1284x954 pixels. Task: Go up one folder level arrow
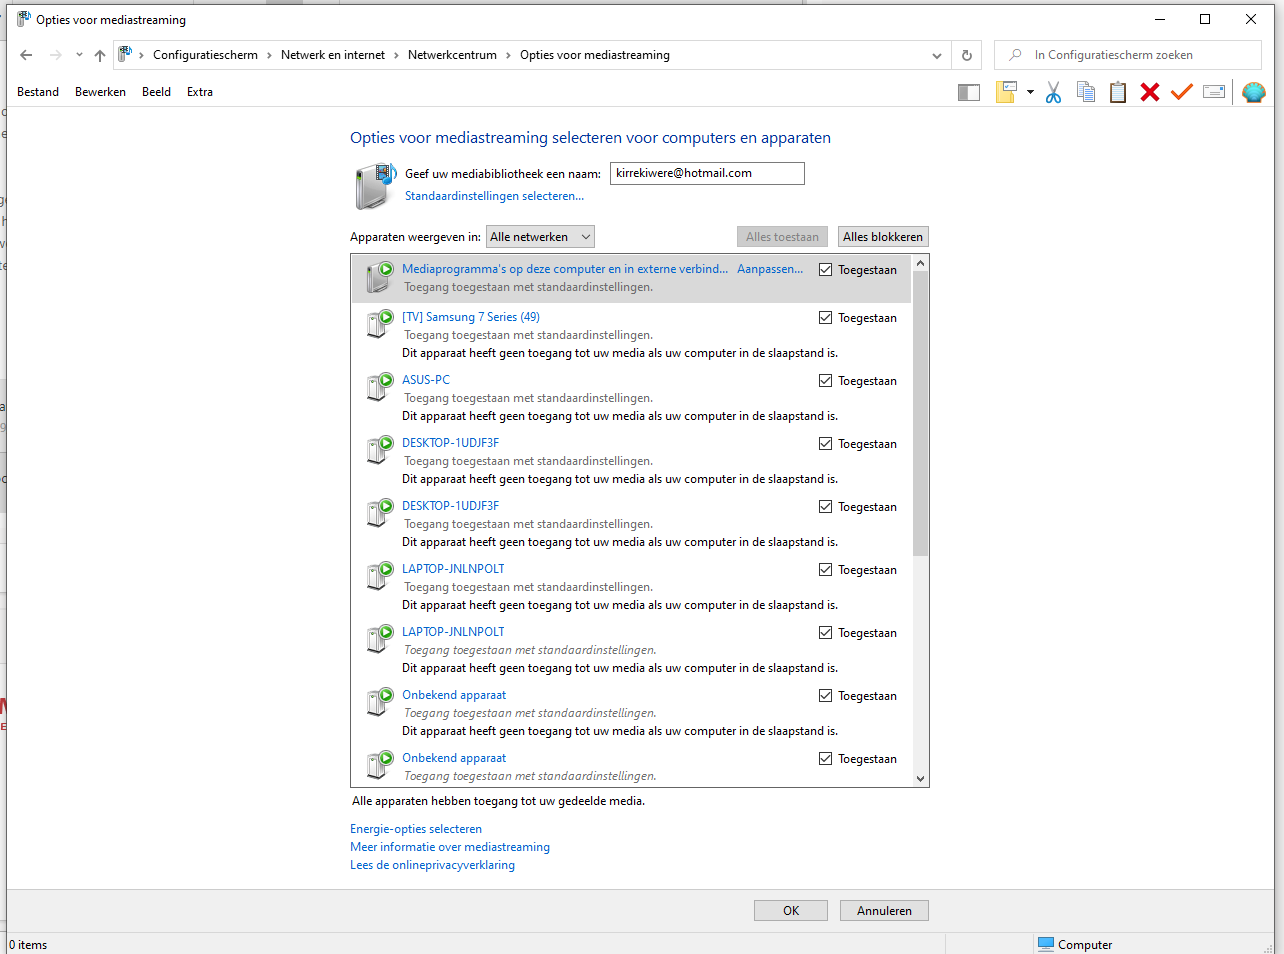(x=100, y=55)
